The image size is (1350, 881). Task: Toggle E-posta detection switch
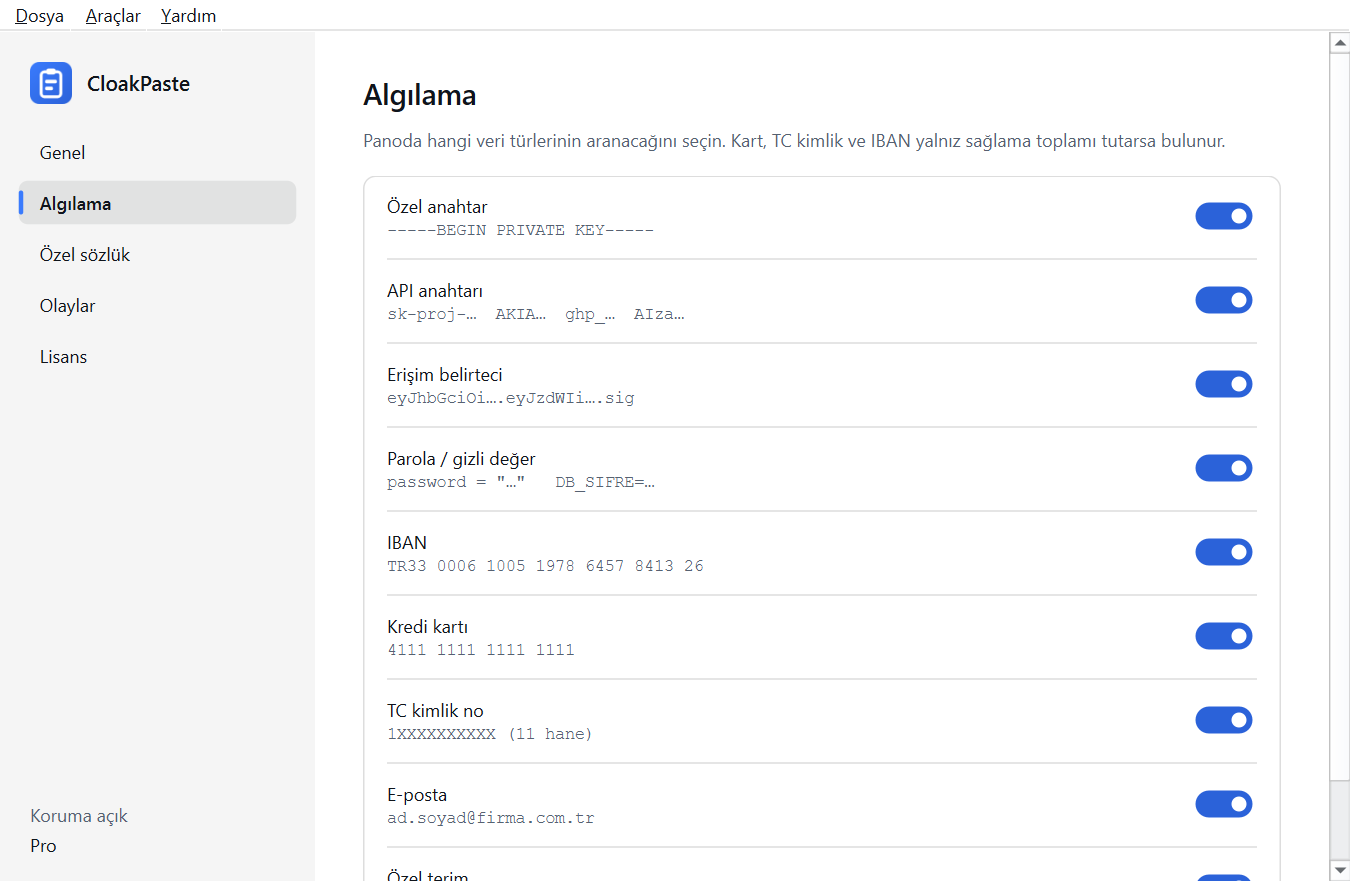[1224, 804]
